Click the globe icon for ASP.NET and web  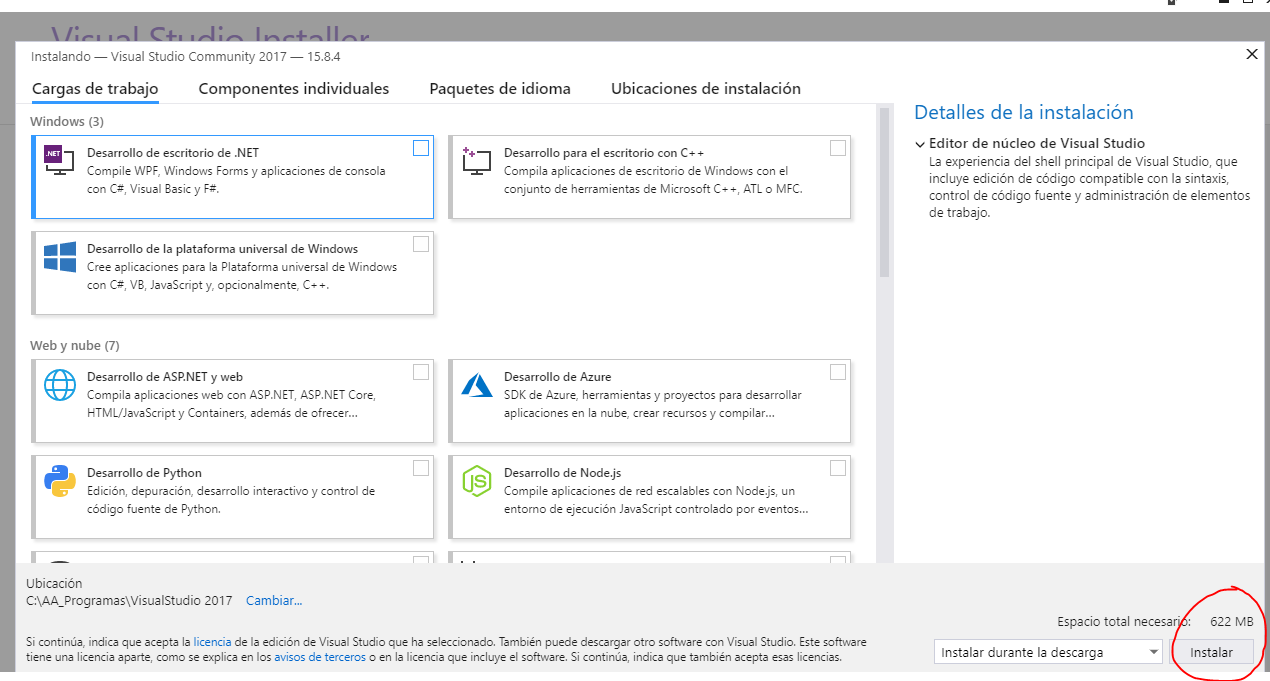click(x=60, y=385)
